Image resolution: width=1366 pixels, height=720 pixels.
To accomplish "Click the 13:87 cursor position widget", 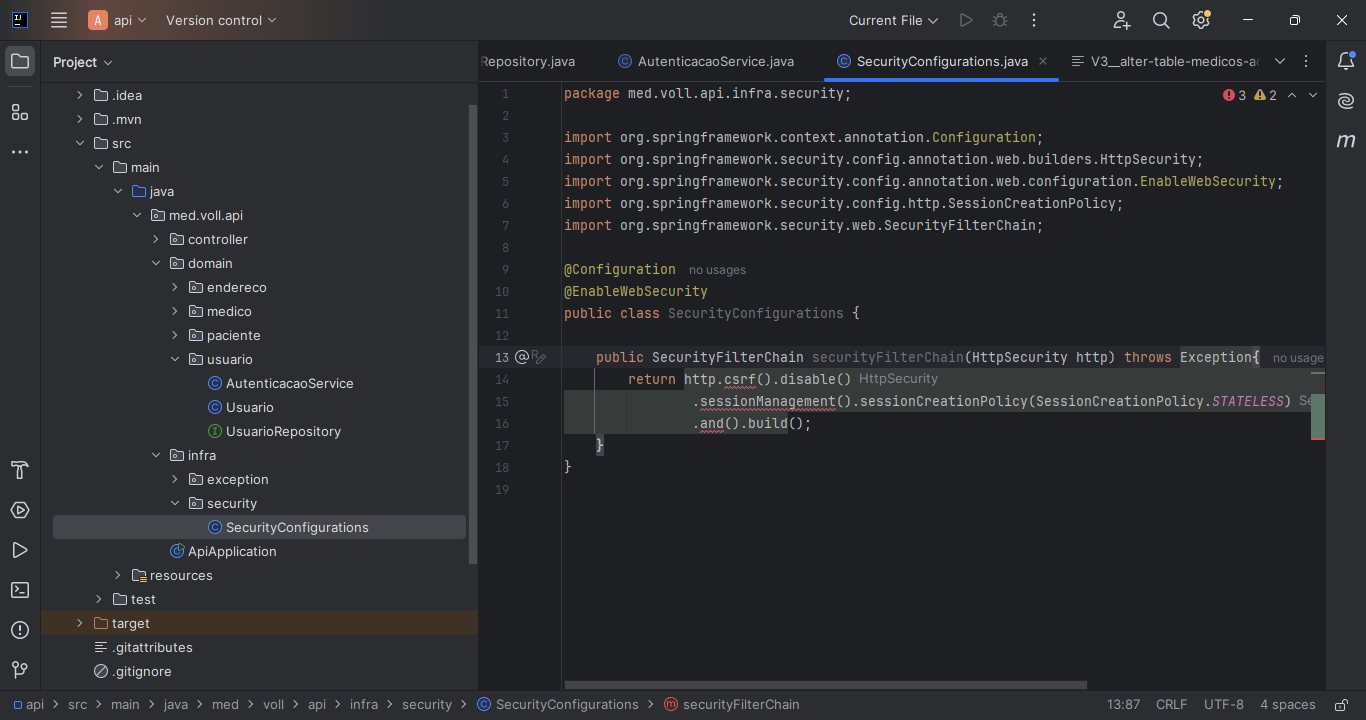I will point(1124,704).
